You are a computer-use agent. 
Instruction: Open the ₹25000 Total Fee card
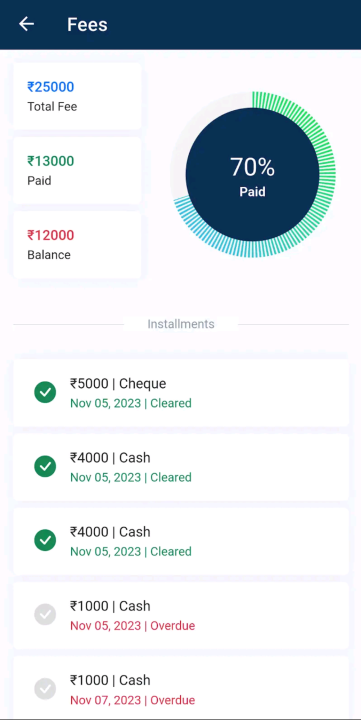click(x=77, y=96)
